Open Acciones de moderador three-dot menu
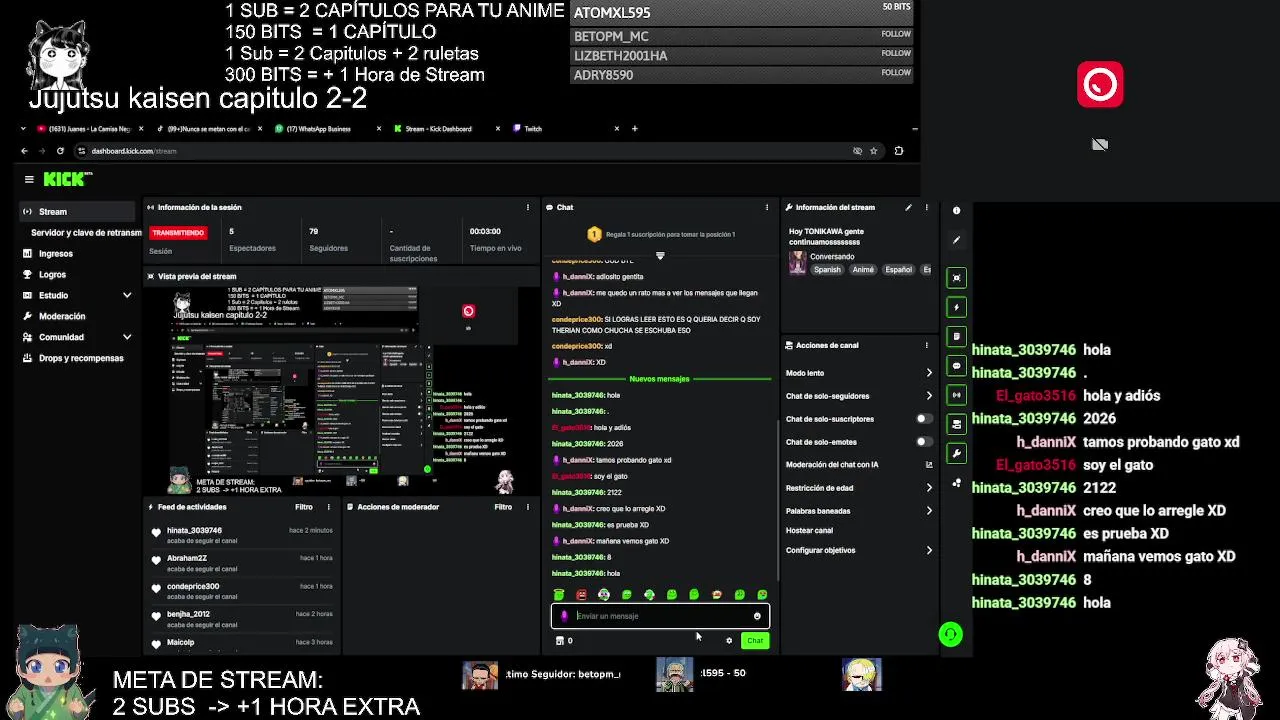This screenshot has height=720, width=1280. click(x=528, y=507)
